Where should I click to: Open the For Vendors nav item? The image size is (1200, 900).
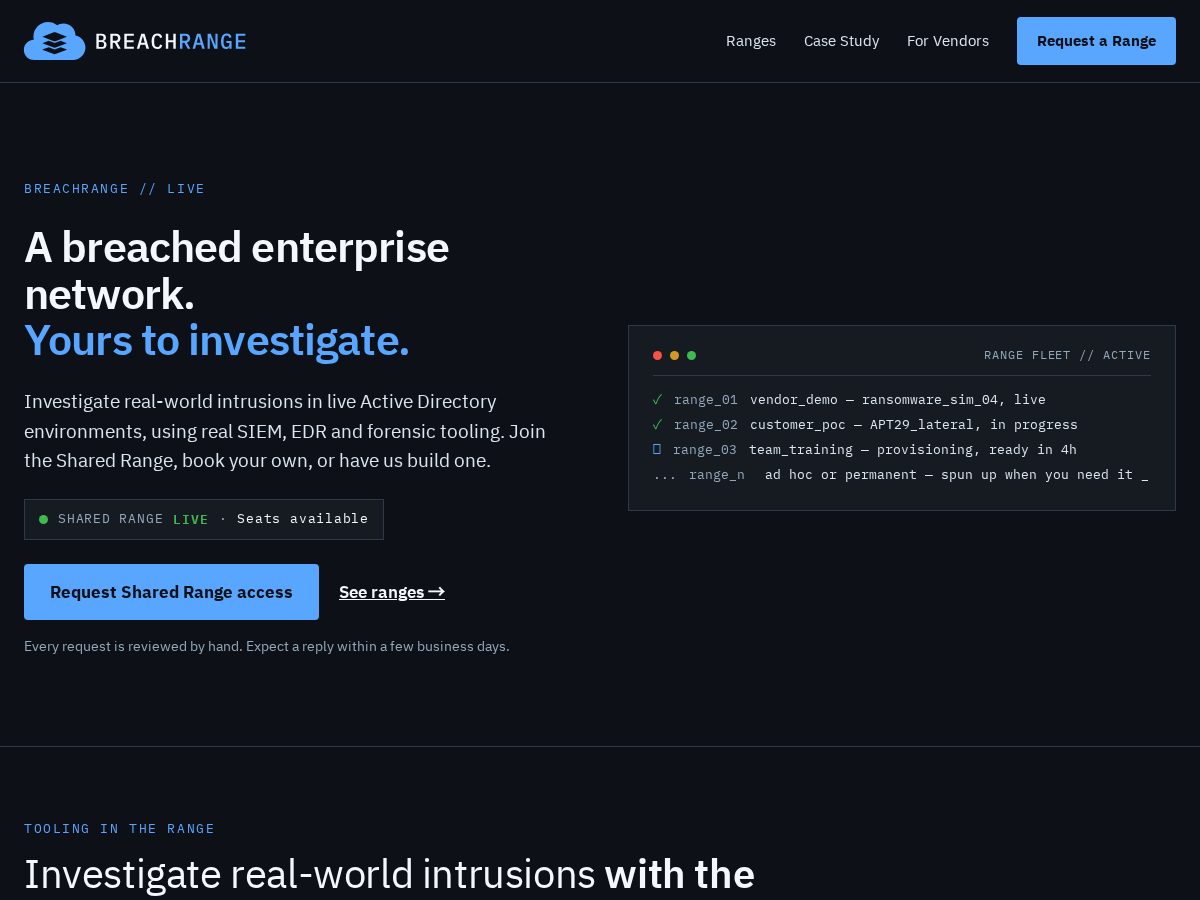coord(948,41)
